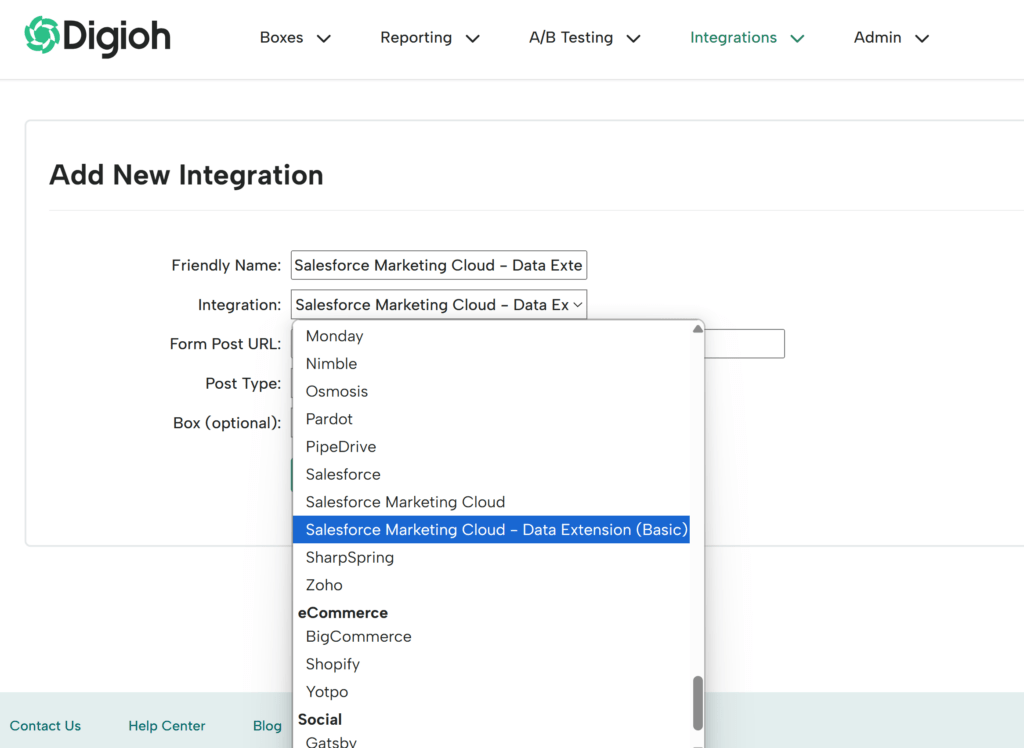
Task: Open the Integrations menu
Action: pos(746,38)
